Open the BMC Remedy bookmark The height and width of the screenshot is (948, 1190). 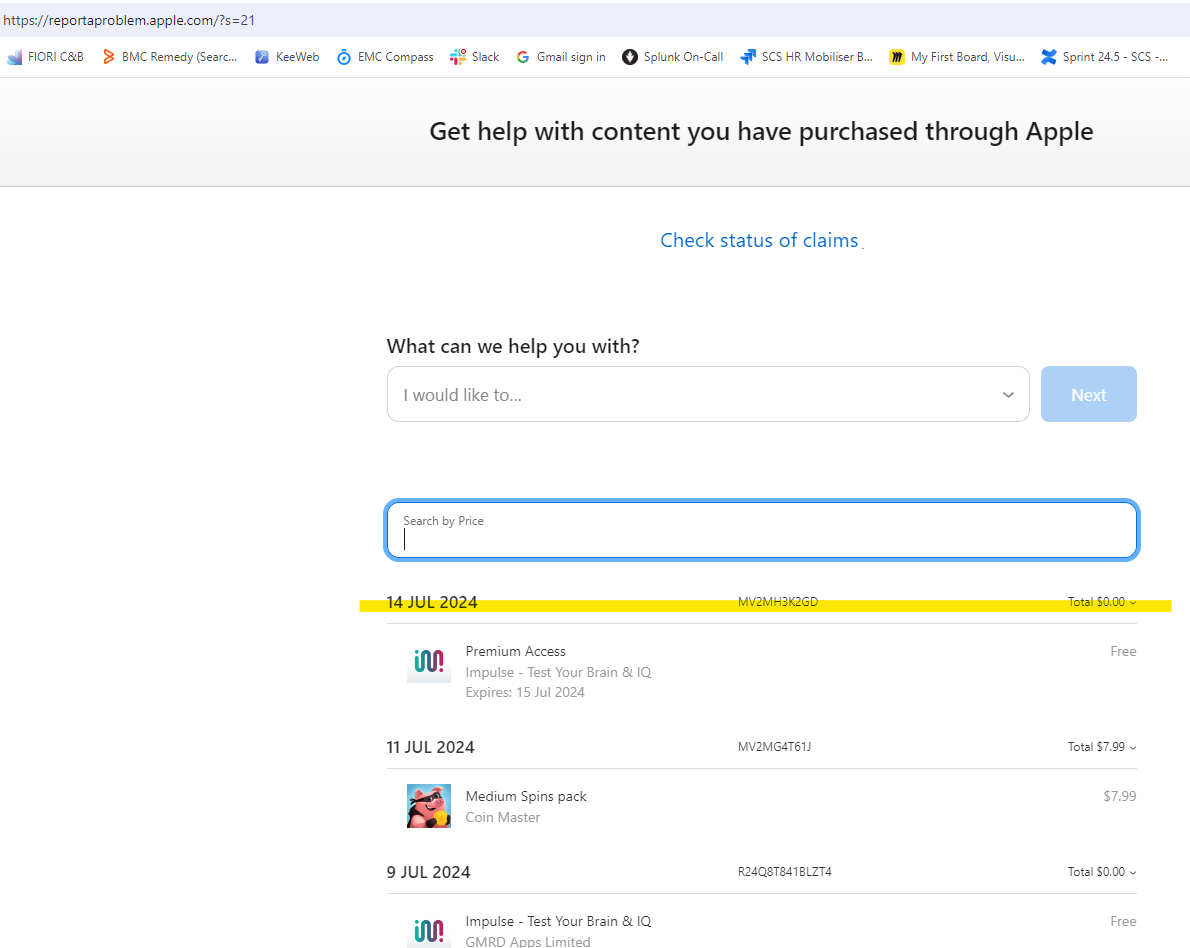pos(170,57)
